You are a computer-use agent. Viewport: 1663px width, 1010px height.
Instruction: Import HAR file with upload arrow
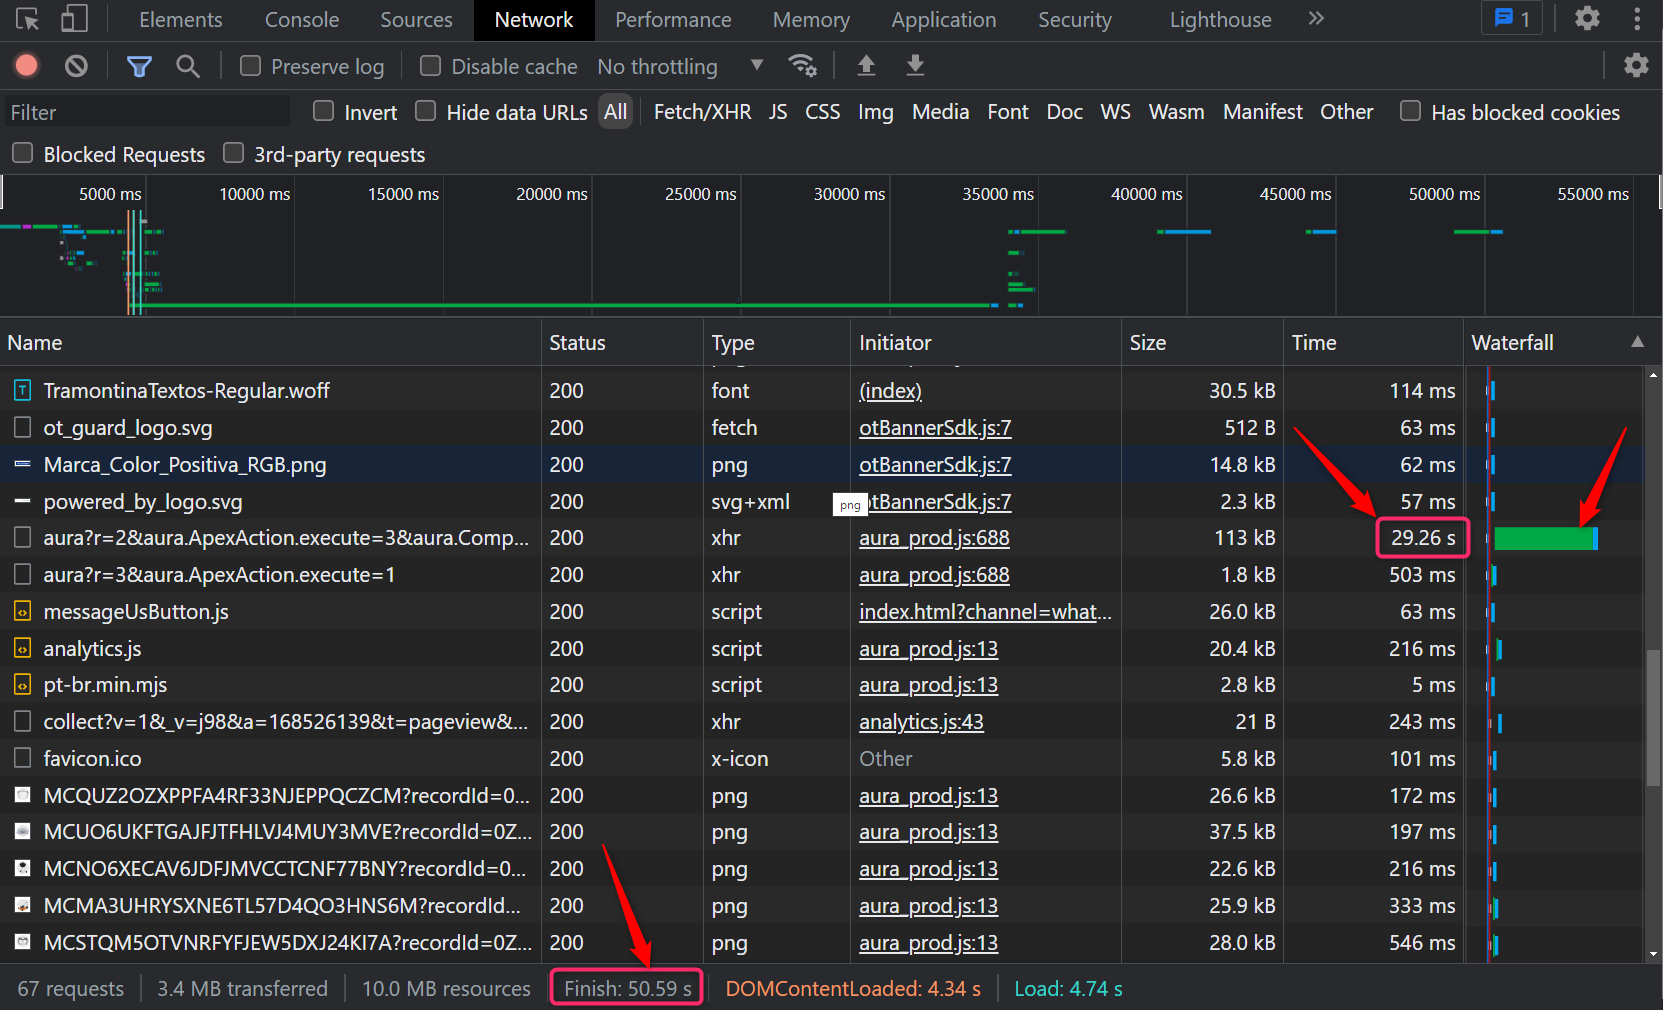(x=866, y=66)
